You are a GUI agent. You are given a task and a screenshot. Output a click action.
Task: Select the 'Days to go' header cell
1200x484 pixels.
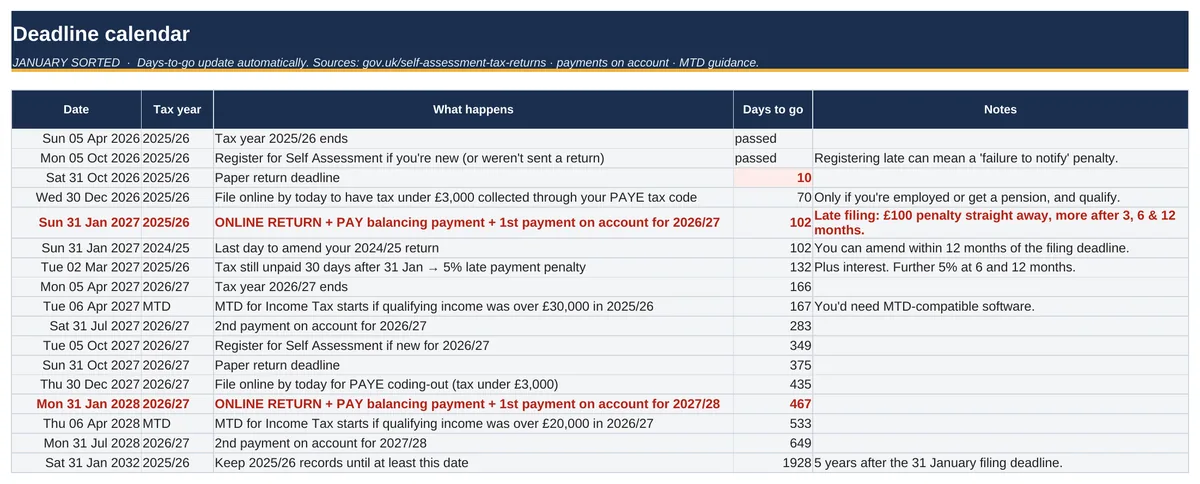tap(773, 110)
